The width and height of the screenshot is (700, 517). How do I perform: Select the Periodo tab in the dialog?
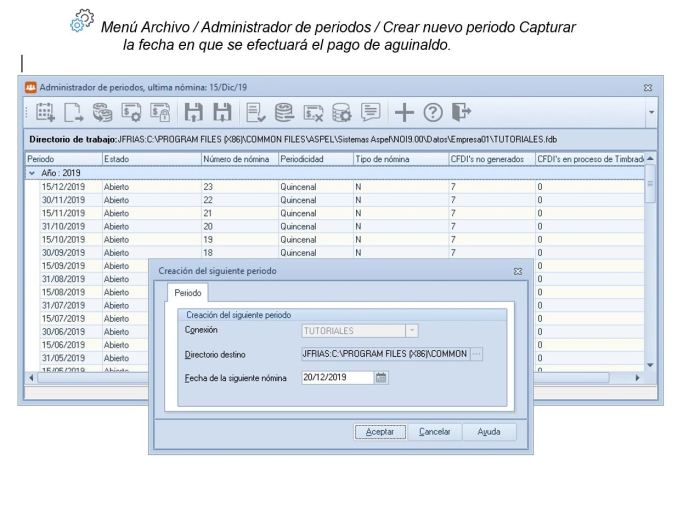pyautogui.click(x=187, y=295)
